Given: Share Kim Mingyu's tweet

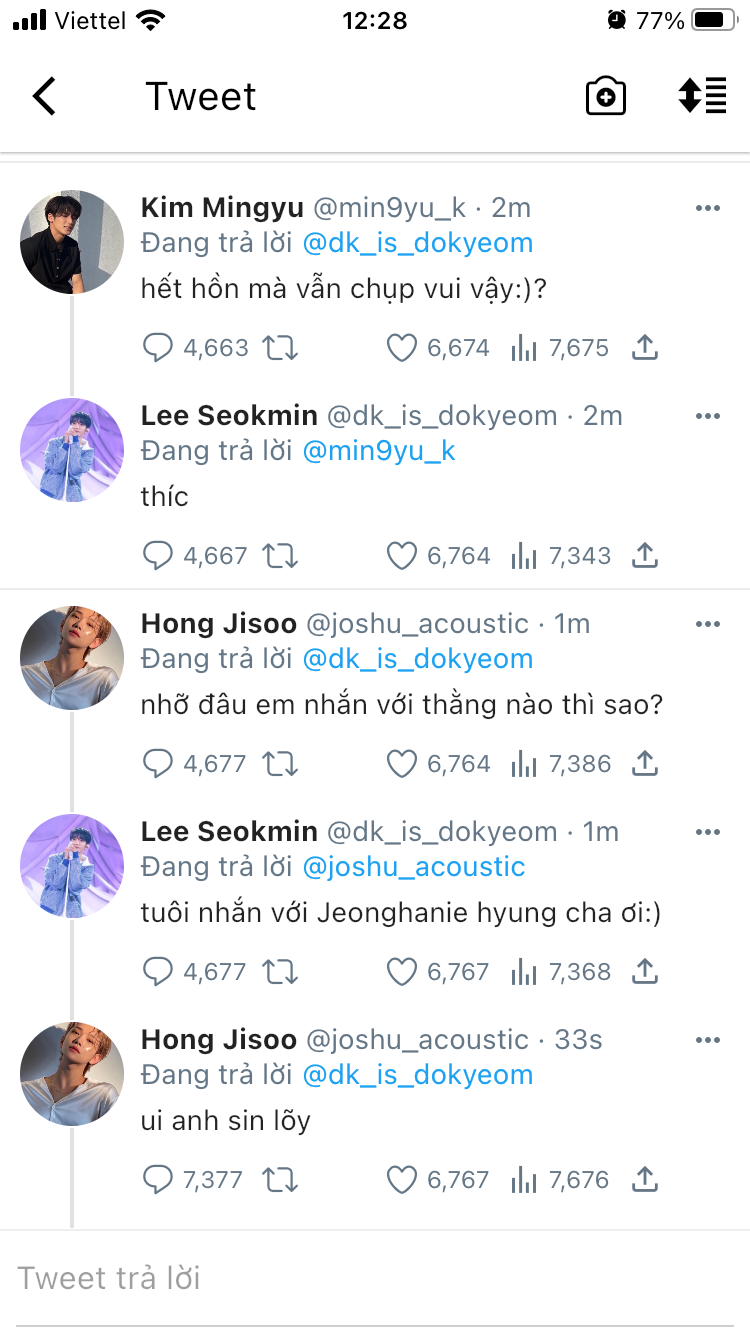Looking at the screenshot, I should 645,348.
